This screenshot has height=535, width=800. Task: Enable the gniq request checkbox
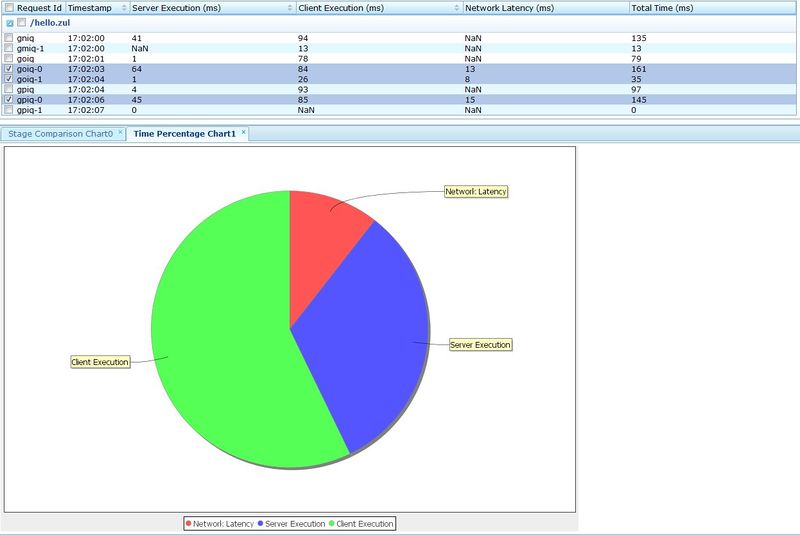click(9, 38)
